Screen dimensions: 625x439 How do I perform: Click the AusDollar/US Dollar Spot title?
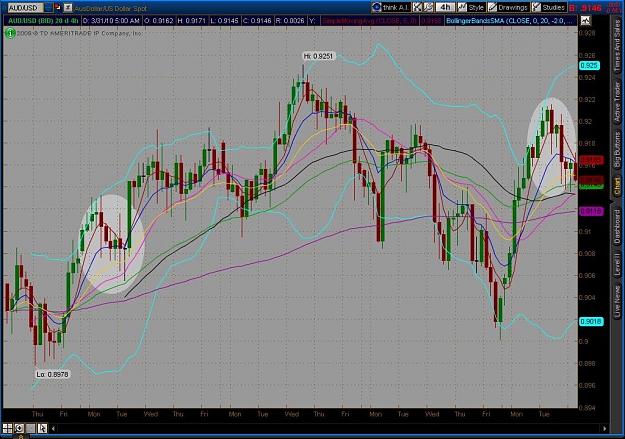(x=110, y=8)
